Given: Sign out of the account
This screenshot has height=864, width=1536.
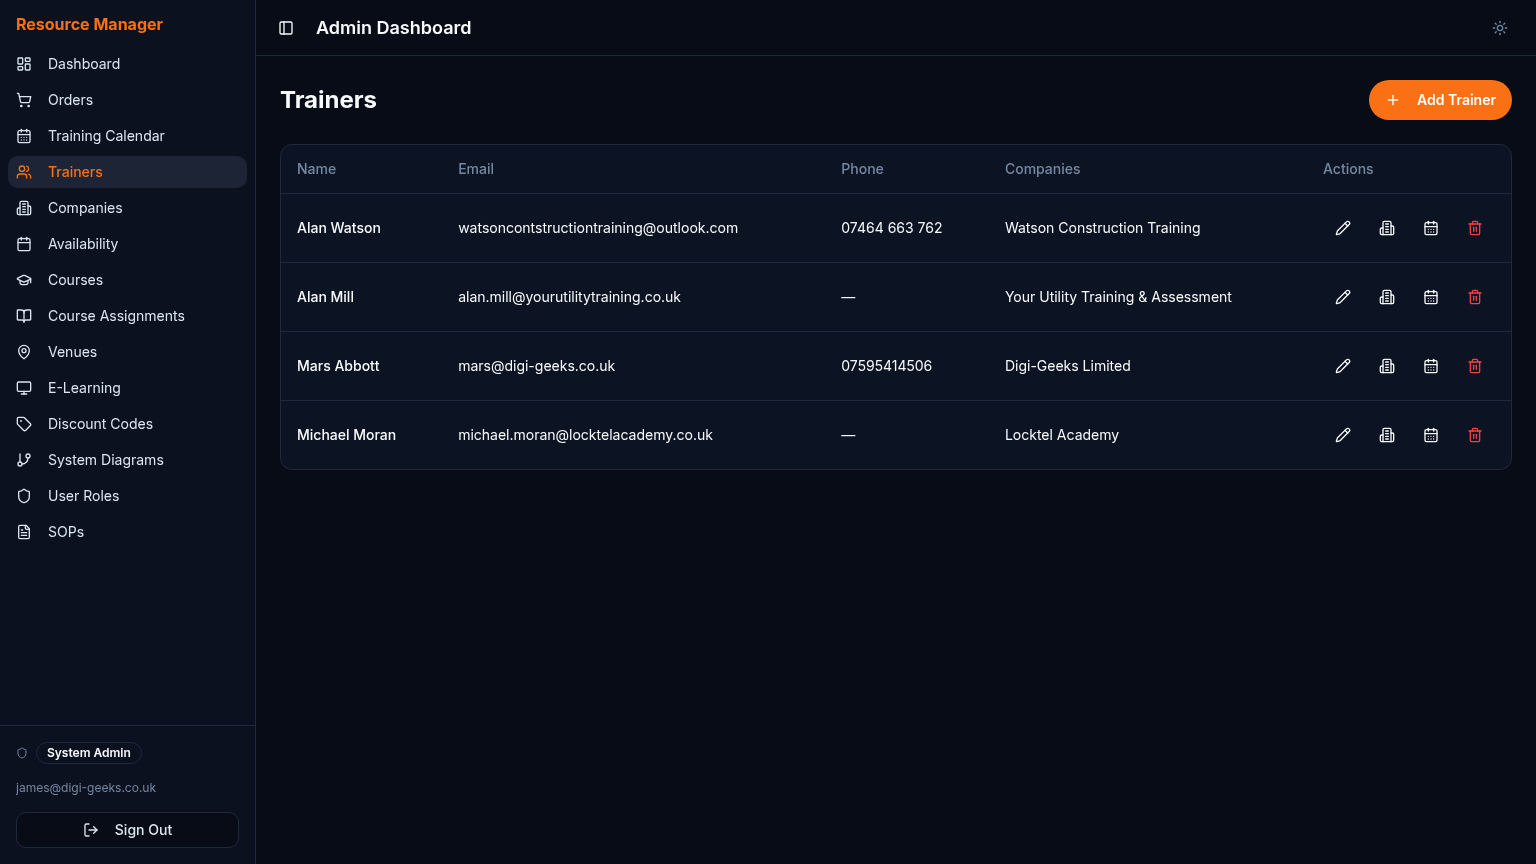Looking at the screenshot, I should [127, 830].
